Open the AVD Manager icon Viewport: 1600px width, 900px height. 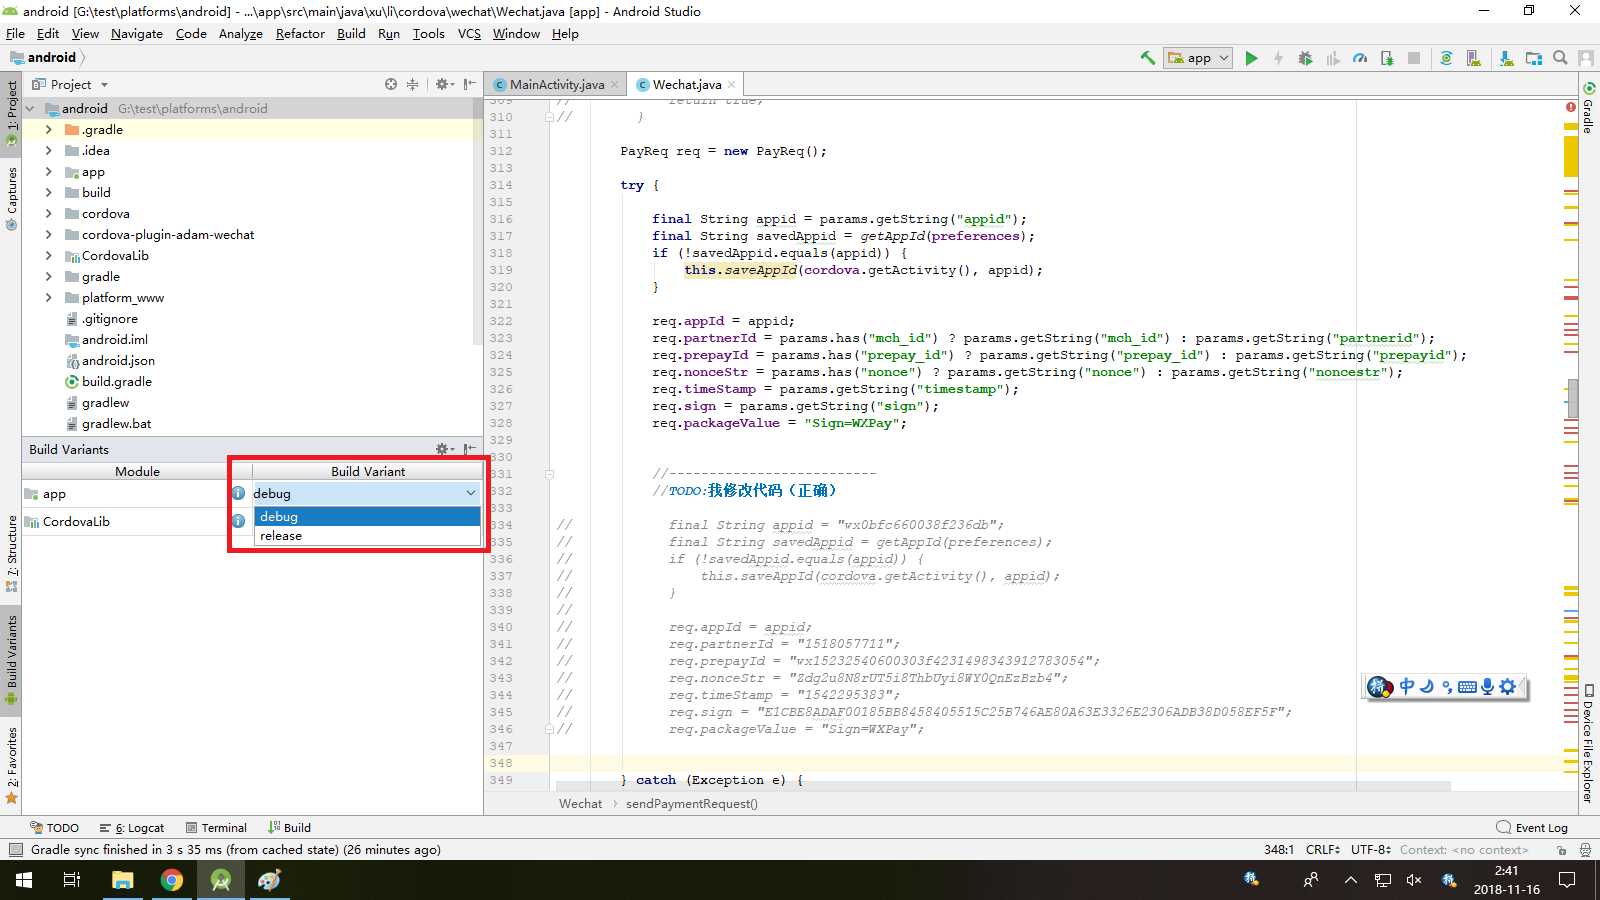point(1473,58)
